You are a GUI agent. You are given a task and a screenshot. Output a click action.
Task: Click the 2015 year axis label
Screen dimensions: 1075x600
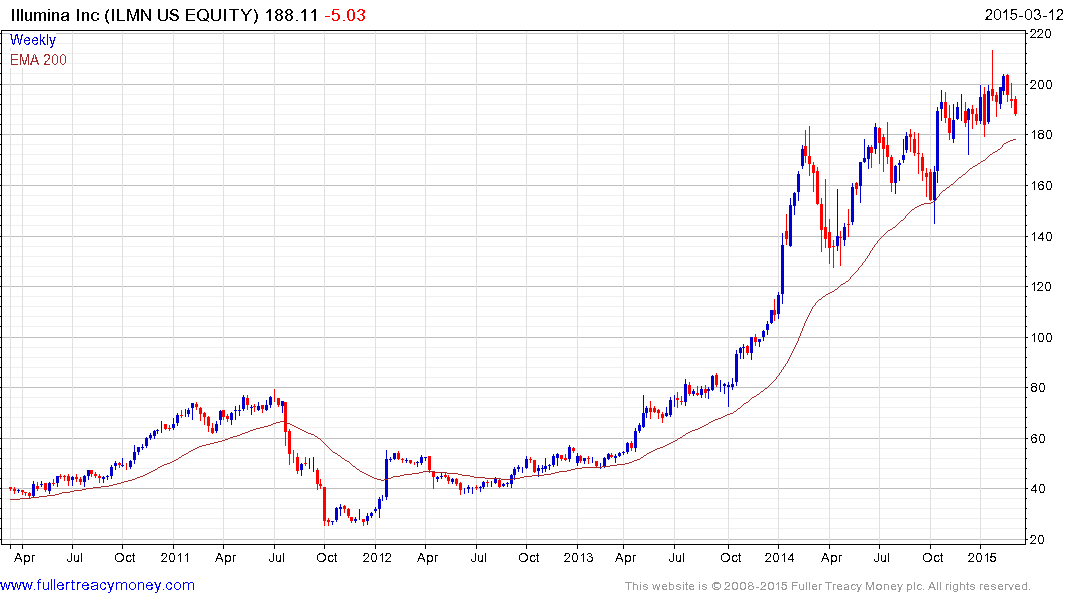(x=981, y=557)
